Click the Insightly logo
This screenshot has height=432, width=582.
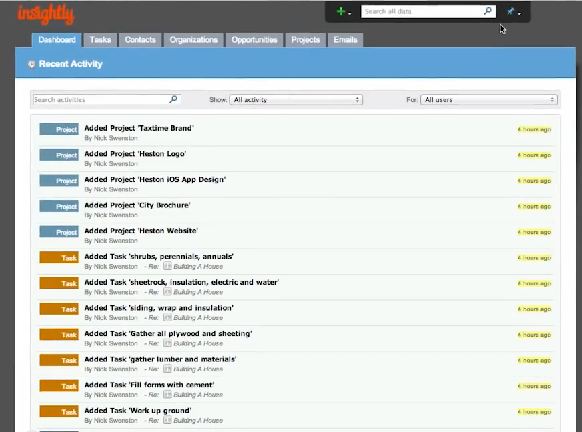click(x=46, y=14)
